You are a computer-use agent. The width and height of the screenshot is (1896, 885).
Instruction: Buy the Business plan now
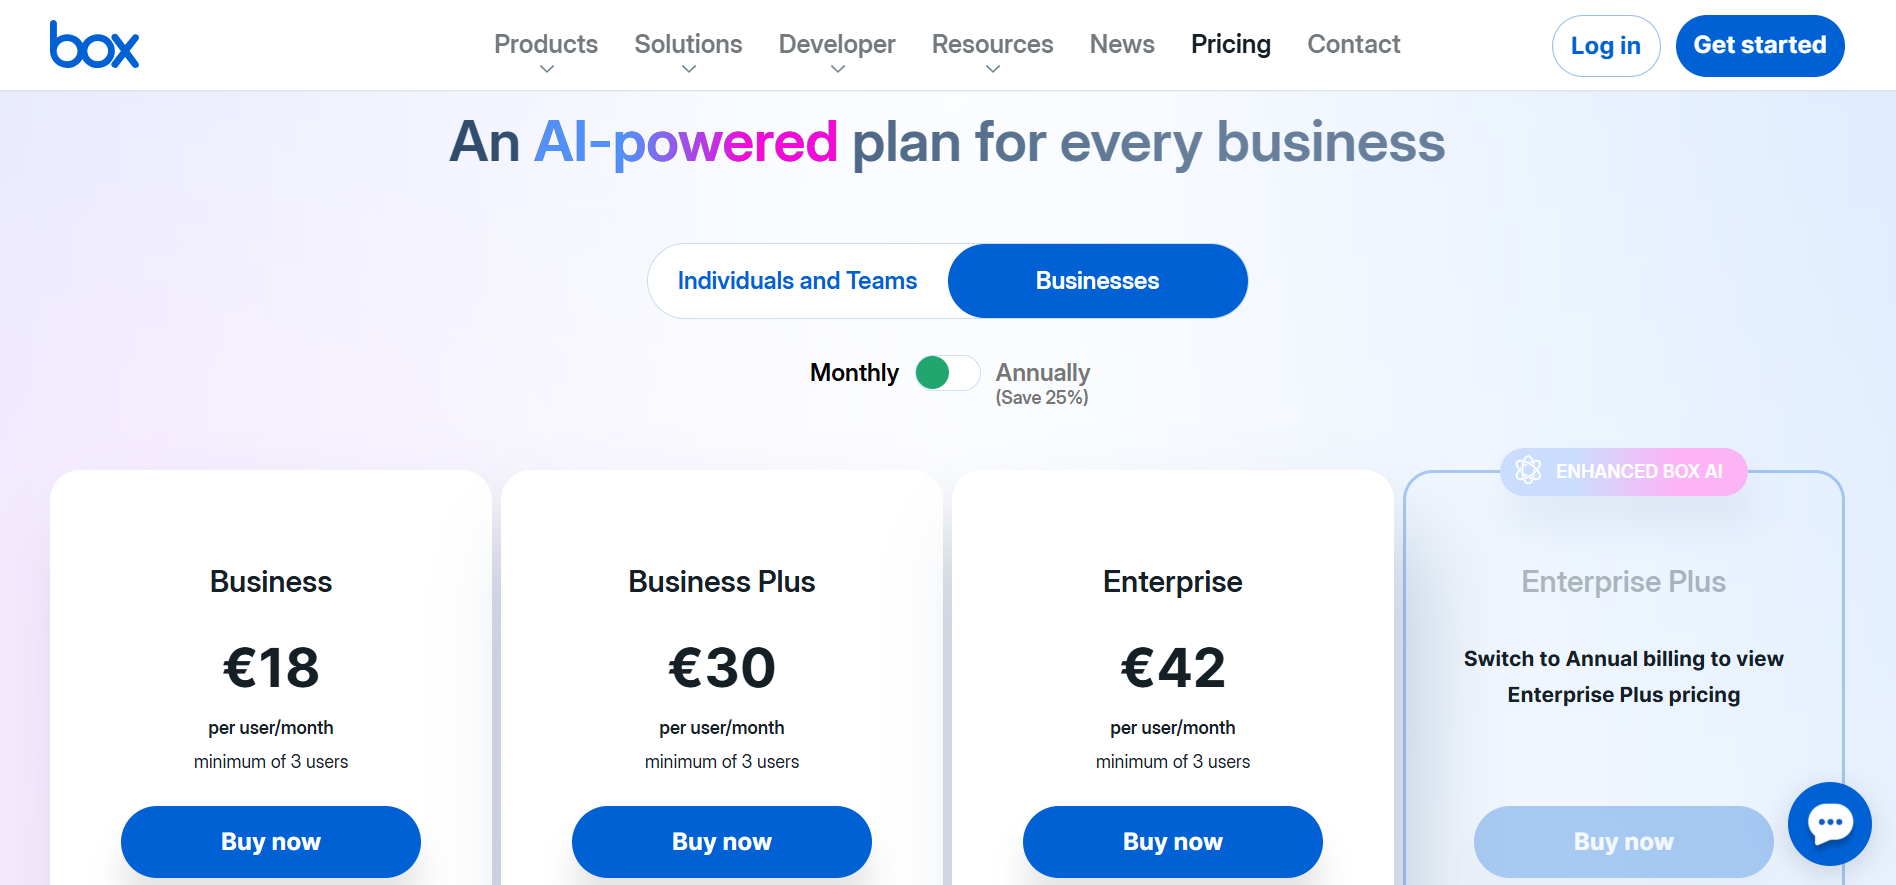271,842
